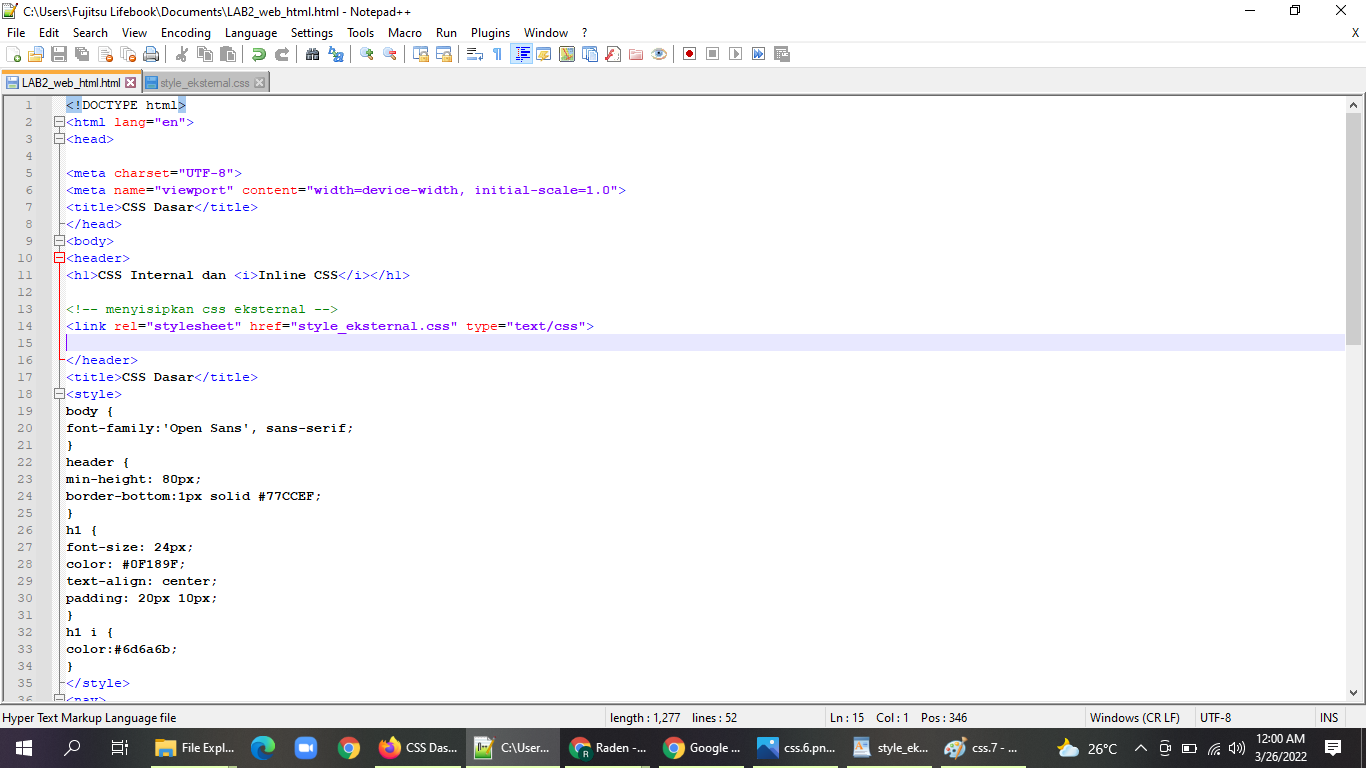Image resolution: width=1366 pixels, height=768 pixels.
Task: Open the Plugins menu
Action: [490, 33]
